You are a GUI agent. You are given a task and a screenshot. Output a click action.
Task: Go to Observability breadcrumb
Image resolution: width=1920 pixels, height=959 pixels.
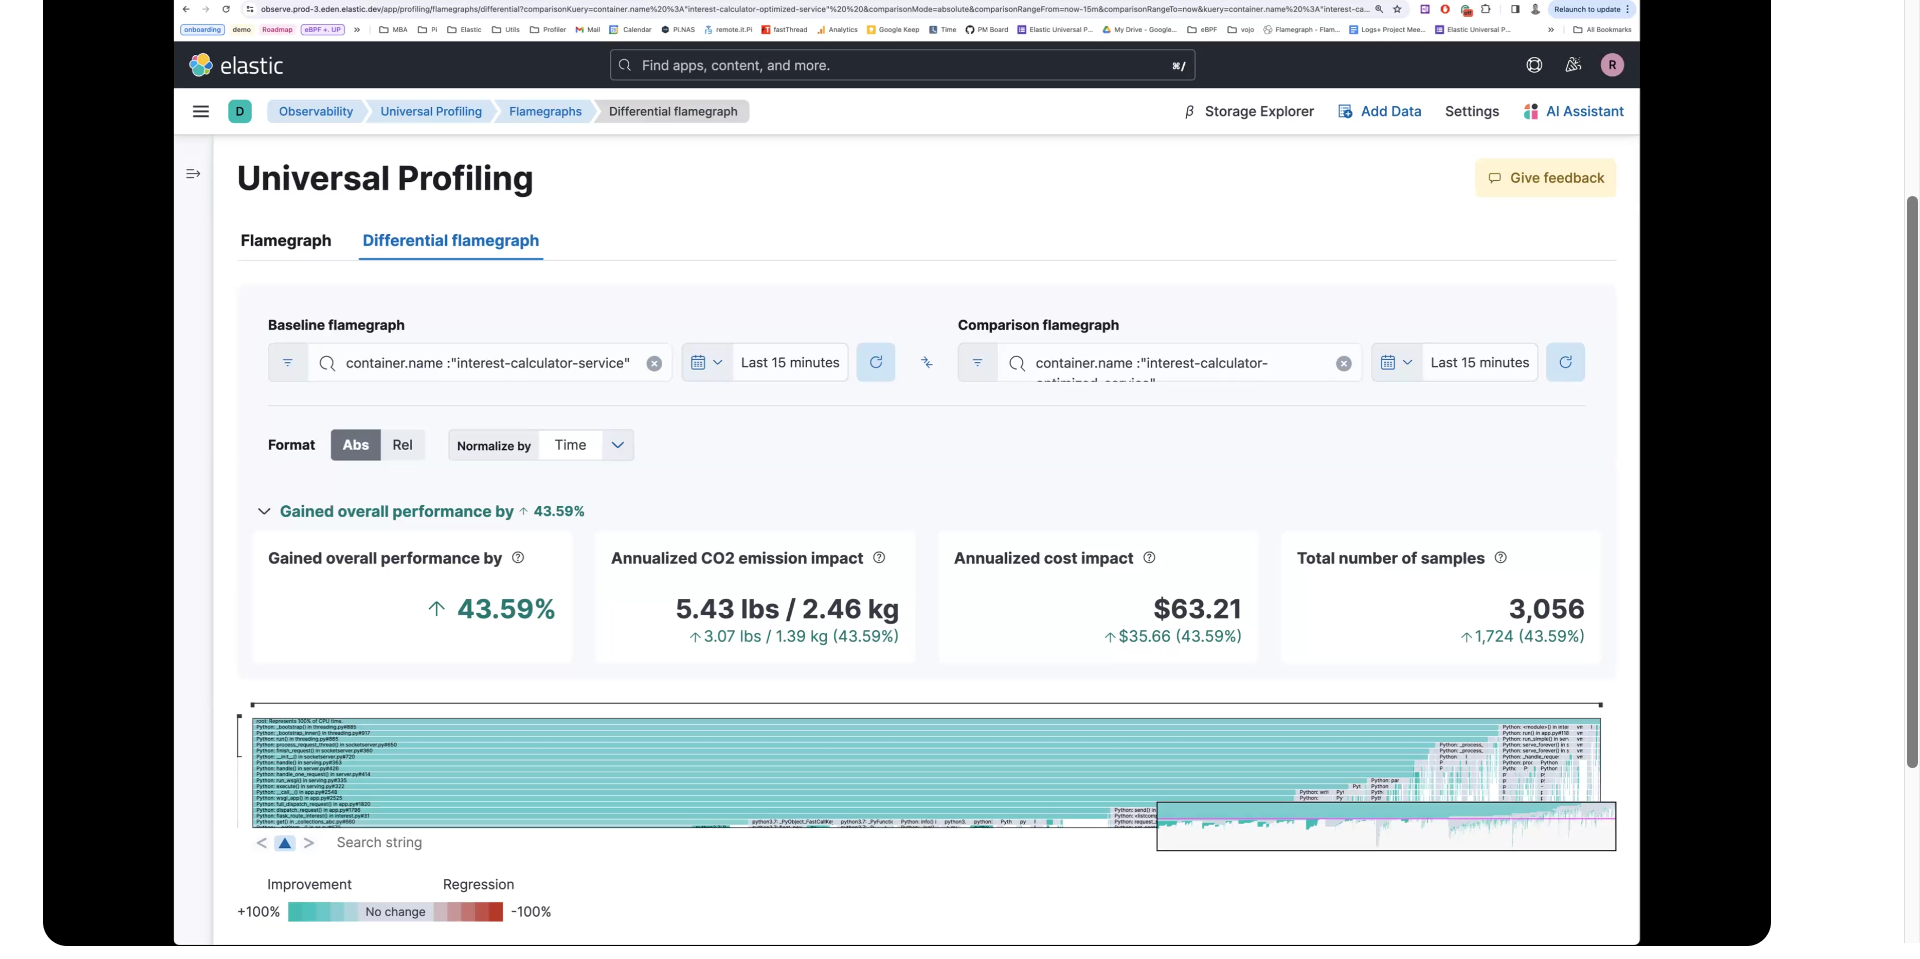click(316, 111)
